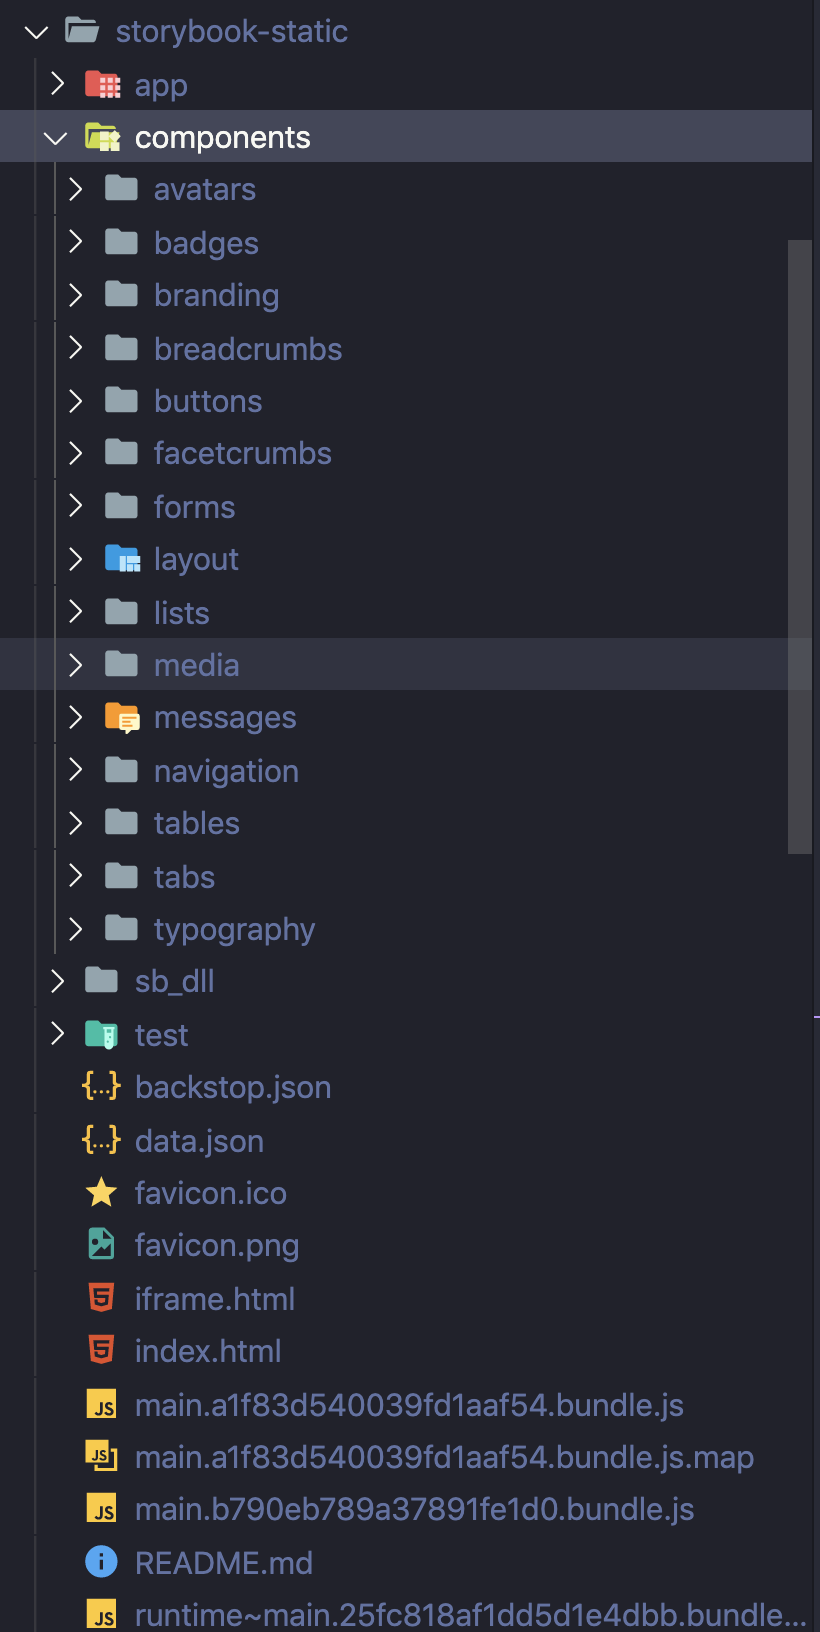Viewport: 820px width, 1632px height.
Task: Click the JSON braces icon for backstop.json
Action: [102, 1086]
